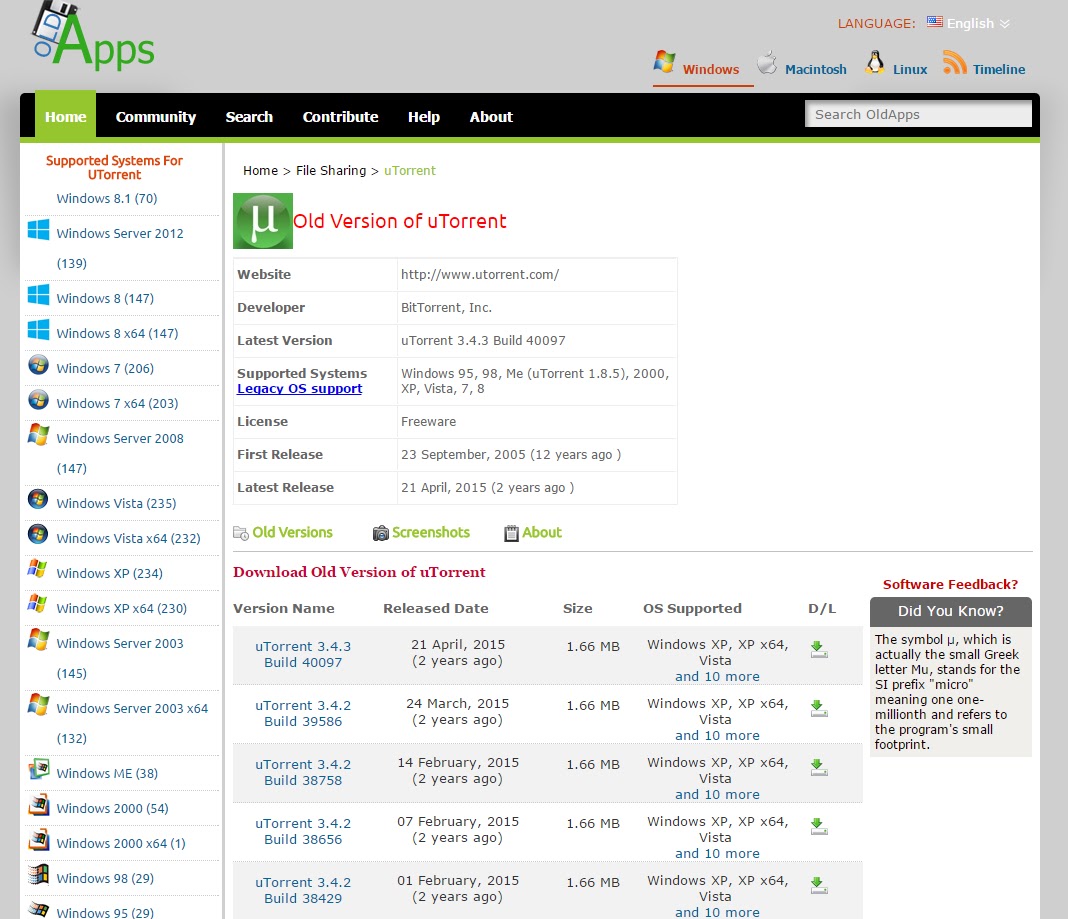Show the 10 more supported systems for Build 39586
This screenshot has width=1068, height=919.
tap(717, 735)
